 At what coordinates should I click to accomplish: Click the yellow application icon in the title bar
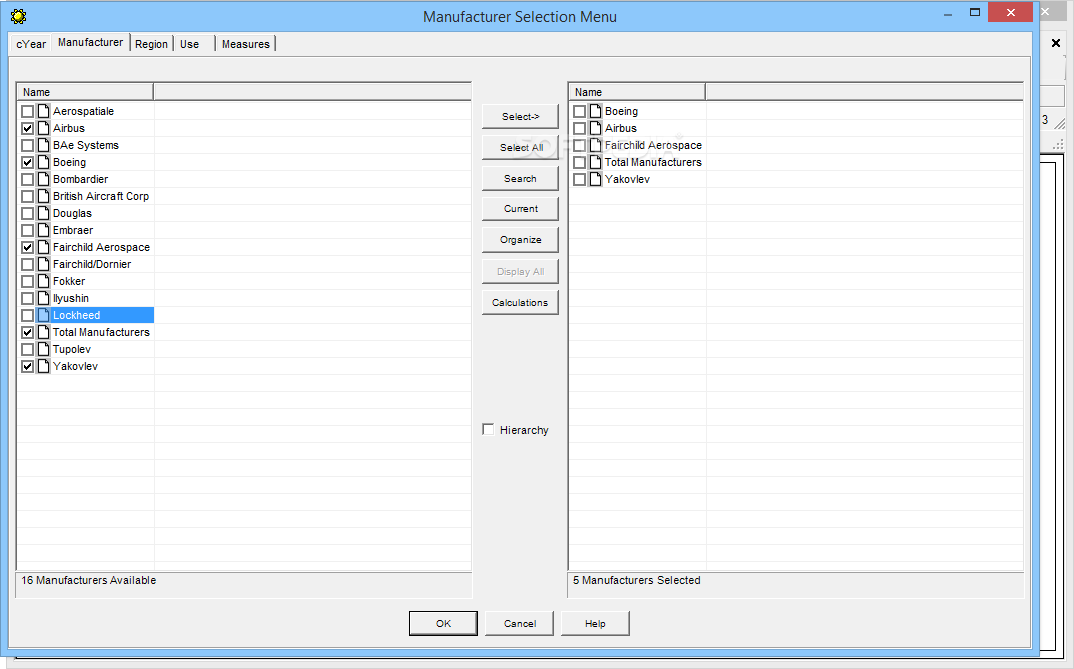(x=18, y=16)
